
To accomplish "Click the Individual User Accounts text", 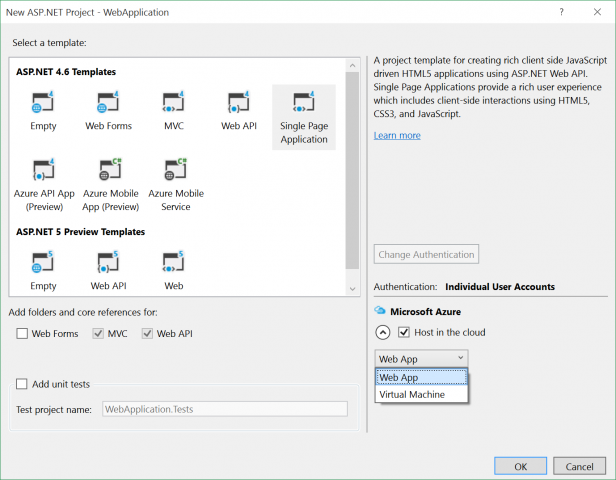I will tap(500, 287).
